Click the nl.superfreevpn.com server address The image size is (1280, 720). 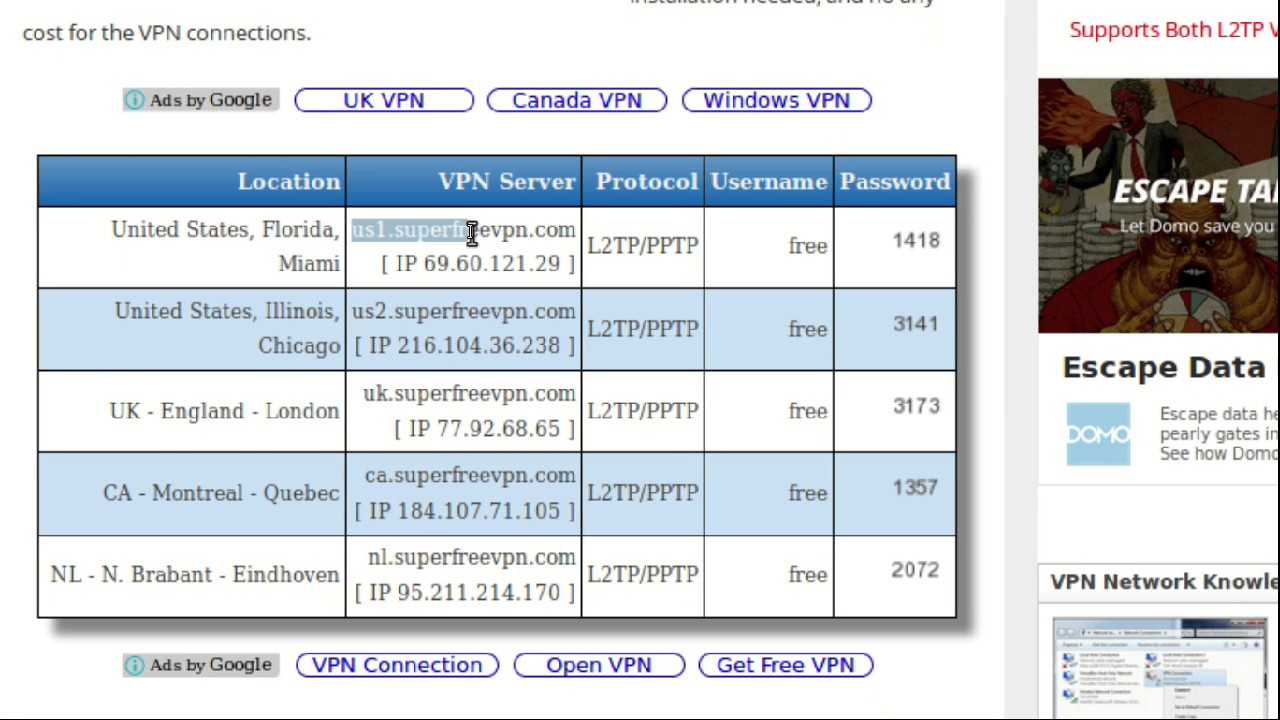click(x=471, y=558)
